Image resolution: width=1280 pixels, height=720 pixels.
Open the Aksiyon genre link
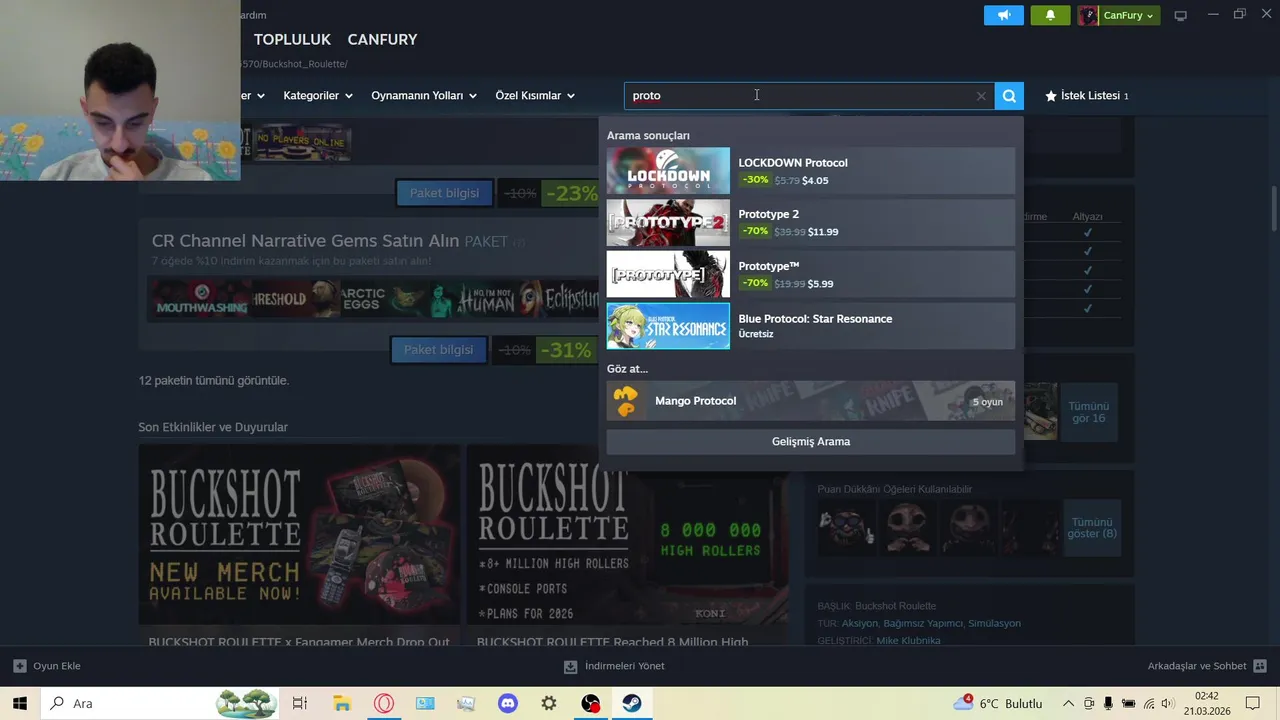pyautogui.click(x=859, y=624)
